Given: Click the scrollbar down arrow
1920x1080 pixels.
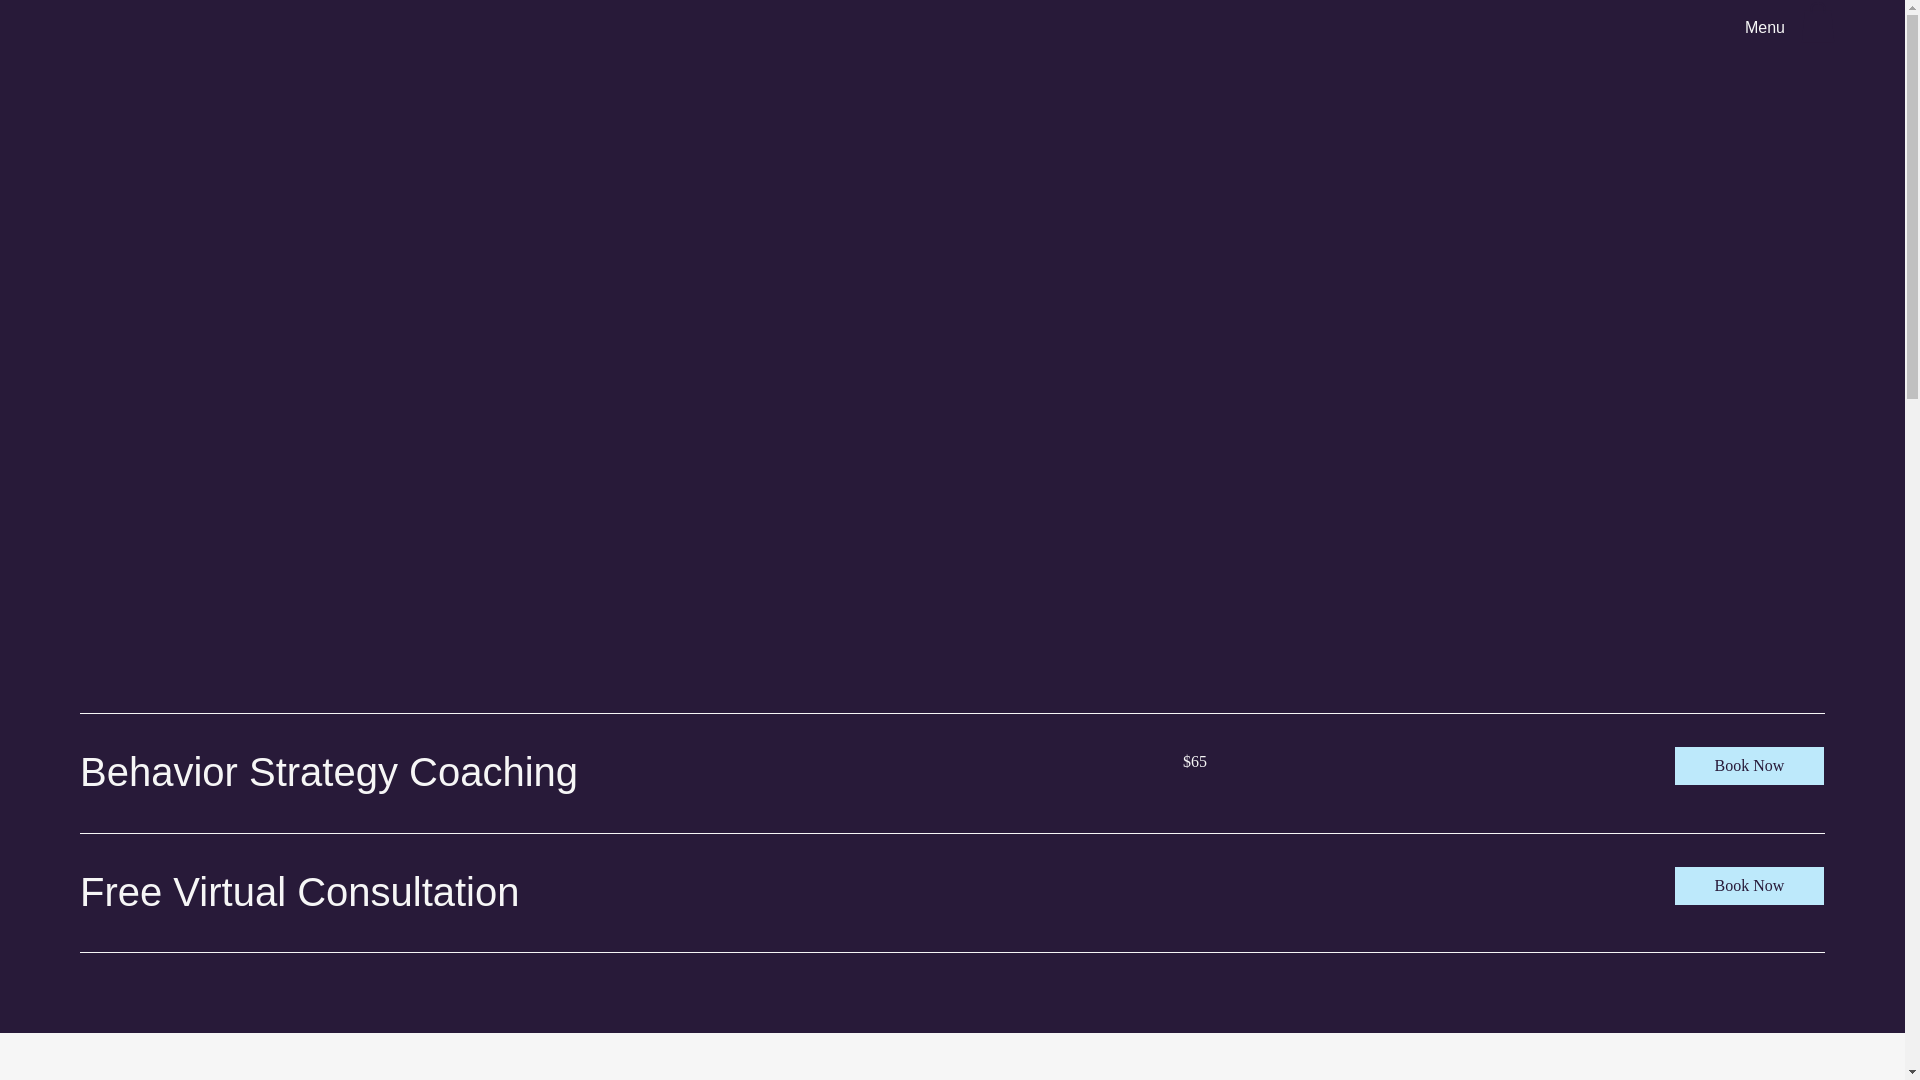Looking at the screenshot, I should [x=1912, y=1073].
